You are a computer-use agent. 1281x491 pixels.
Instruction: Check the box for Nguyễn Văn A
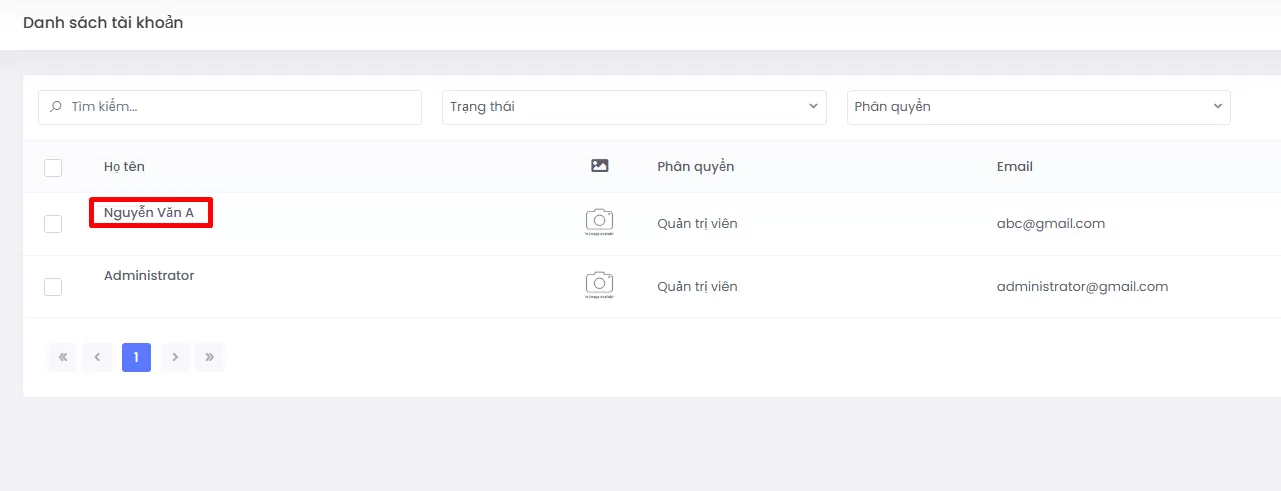click(53, 224)
